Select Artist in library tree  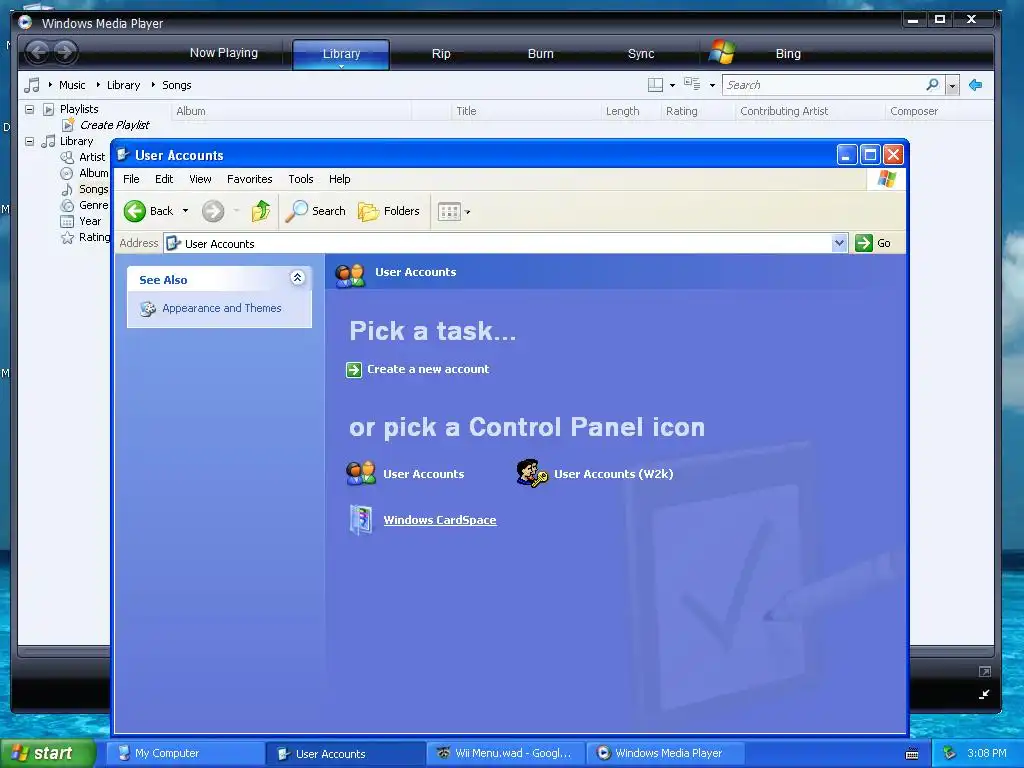[92, 157]
